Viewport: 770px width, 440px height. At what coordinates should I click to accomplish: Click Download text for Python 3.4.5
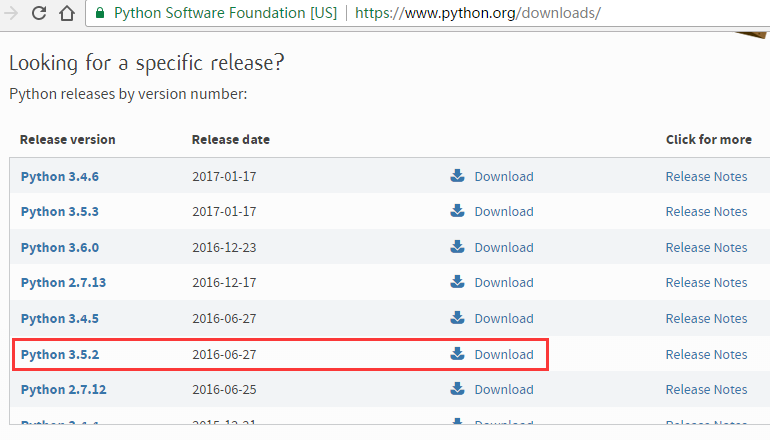click(x=504, y=319)
